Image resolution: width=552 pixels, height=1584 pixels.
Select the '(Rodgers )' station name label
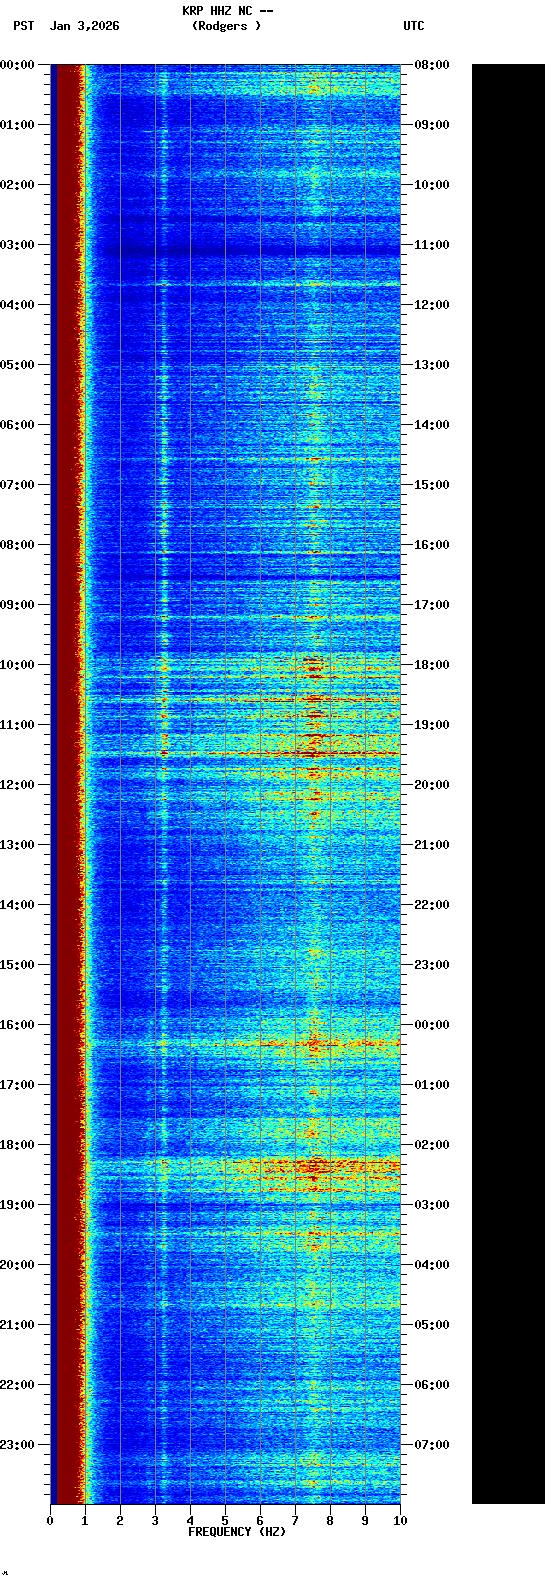(x=226, y=26)
